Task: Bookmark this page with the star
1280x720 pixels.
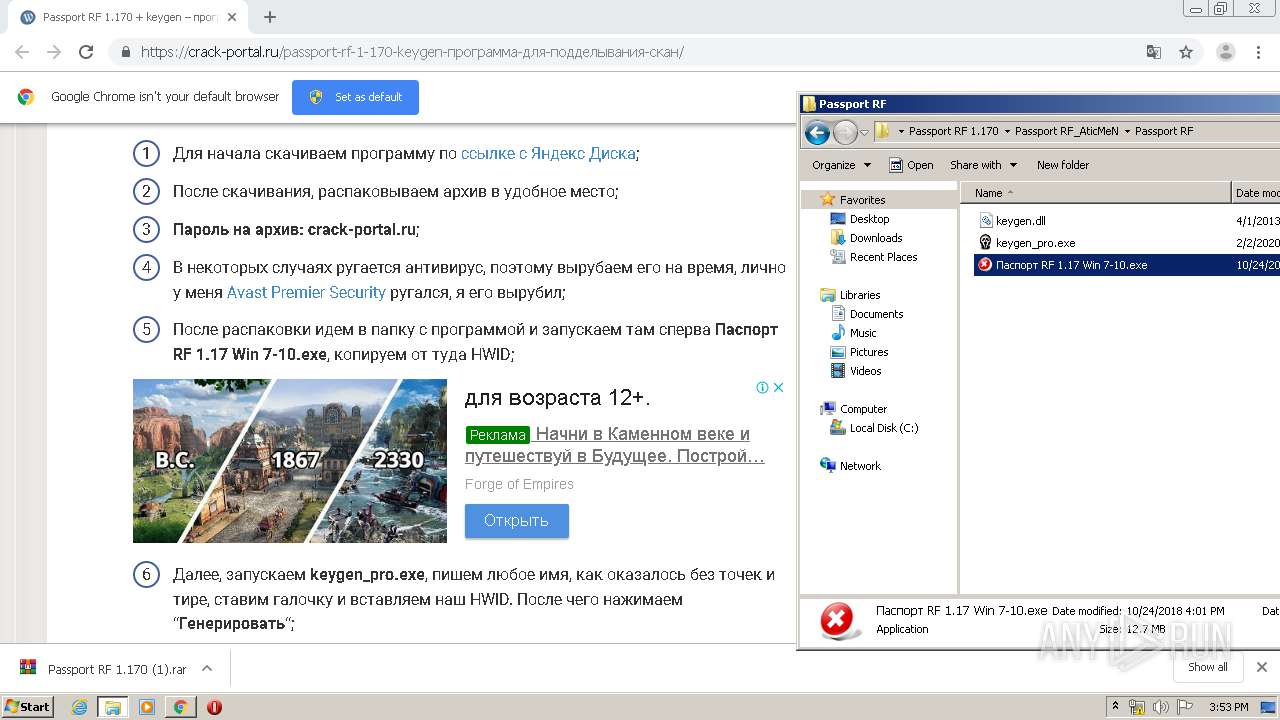Action: tap(1186, 52)
